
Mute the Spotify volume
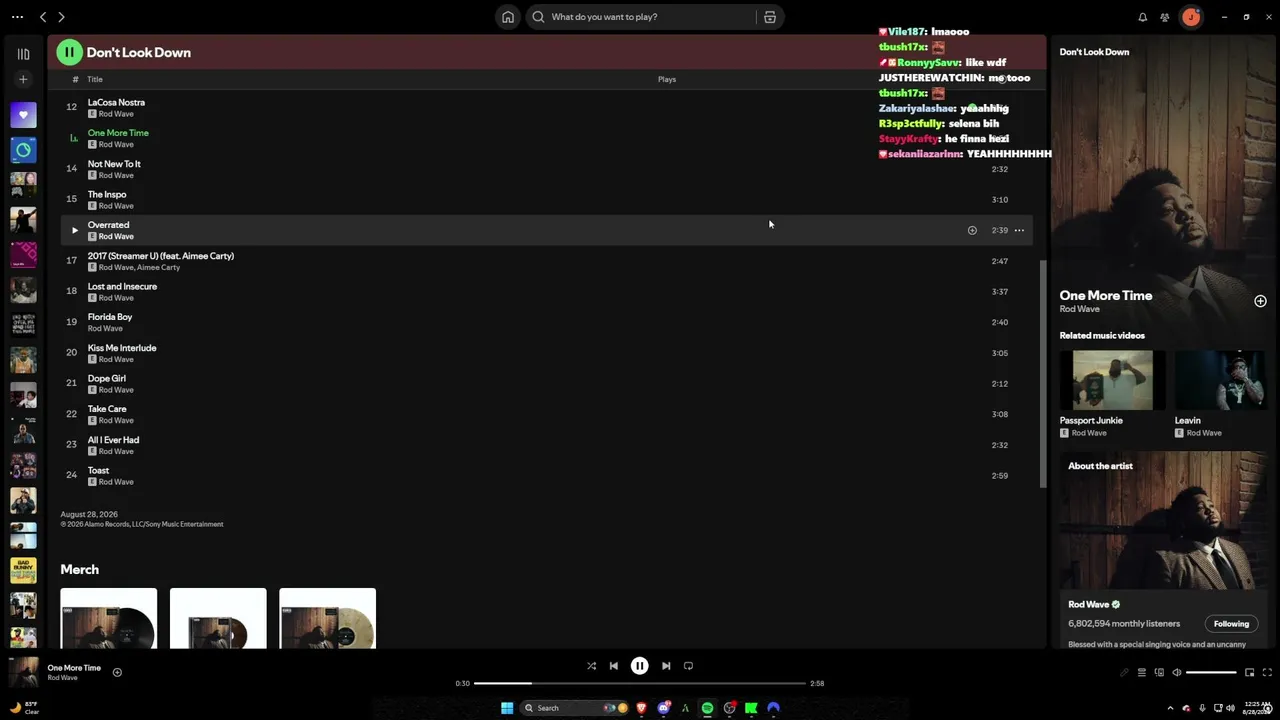(x=1177, y=672)
